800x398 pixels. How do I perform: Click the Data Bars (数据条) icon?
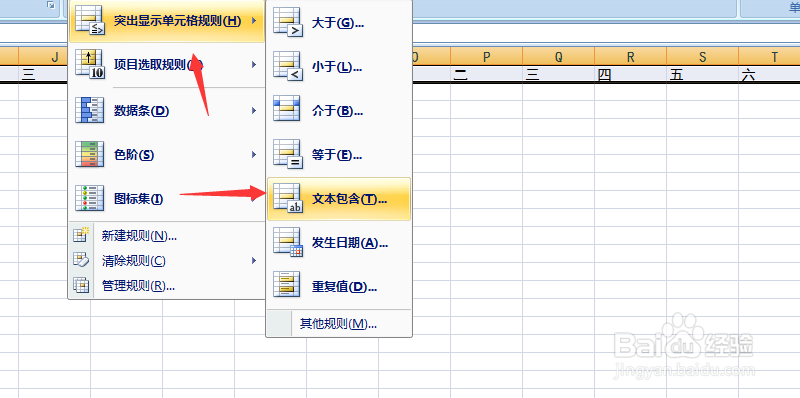[x=89, y=110]
